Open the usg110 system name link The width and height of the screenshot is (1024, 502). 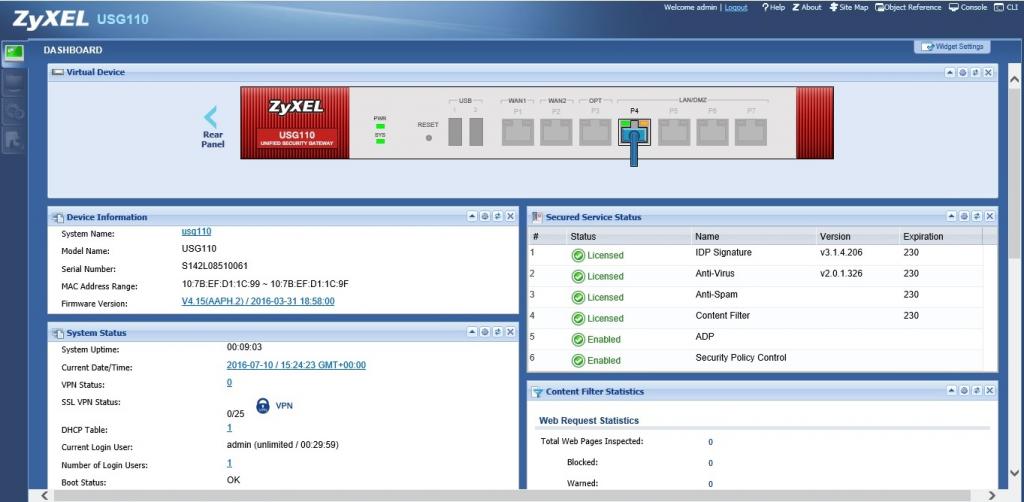pos(196,231)
